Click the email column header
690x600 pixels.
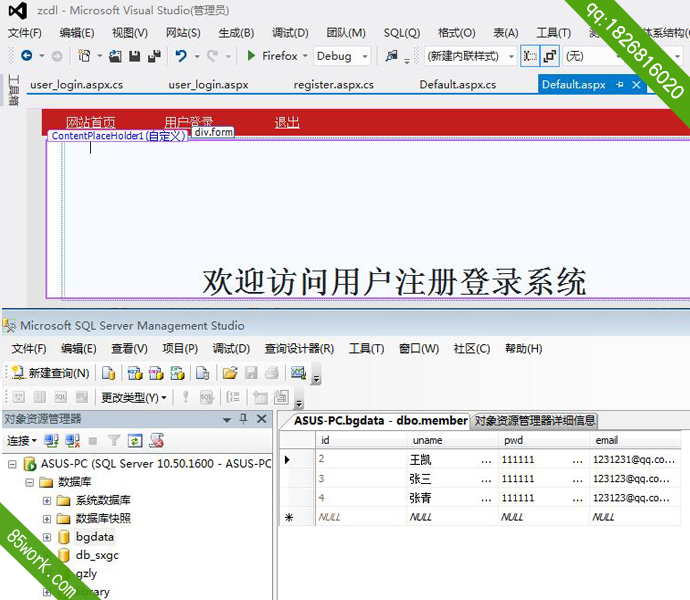[635, 440]
